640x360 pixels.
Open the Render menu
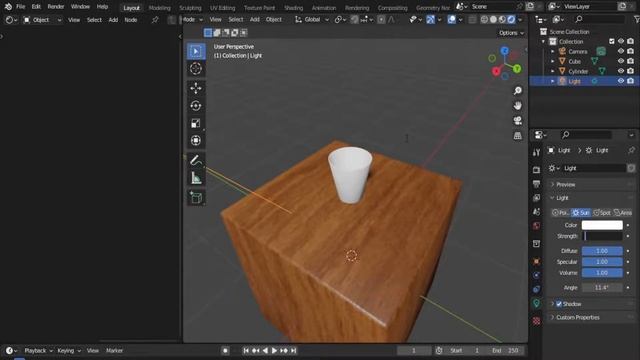tap(56, 7)
